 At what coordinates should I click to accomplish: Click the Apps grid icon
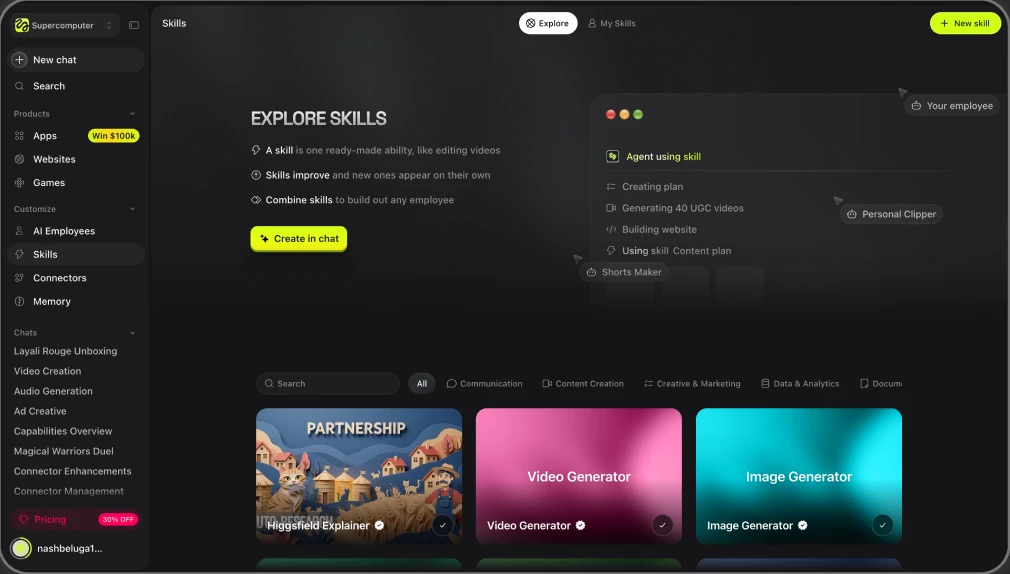(19, 136)
